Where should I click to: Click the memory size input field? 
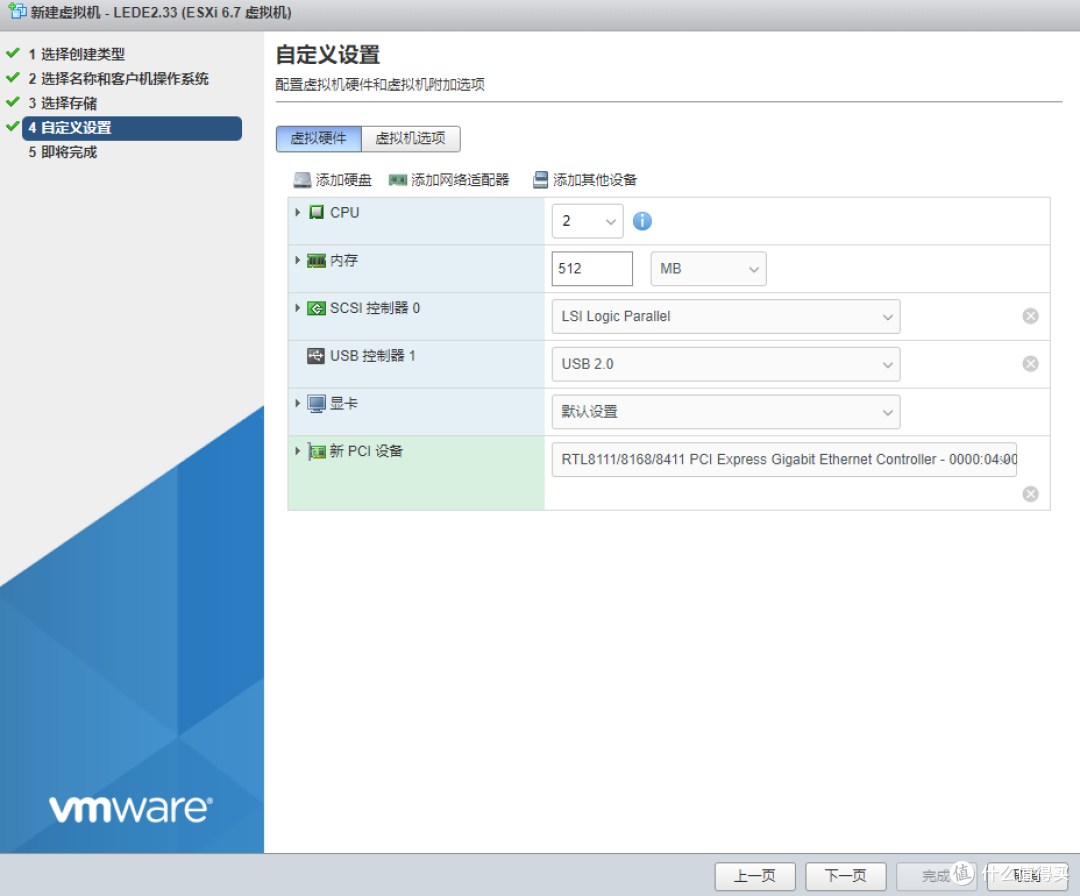[591, 268]
